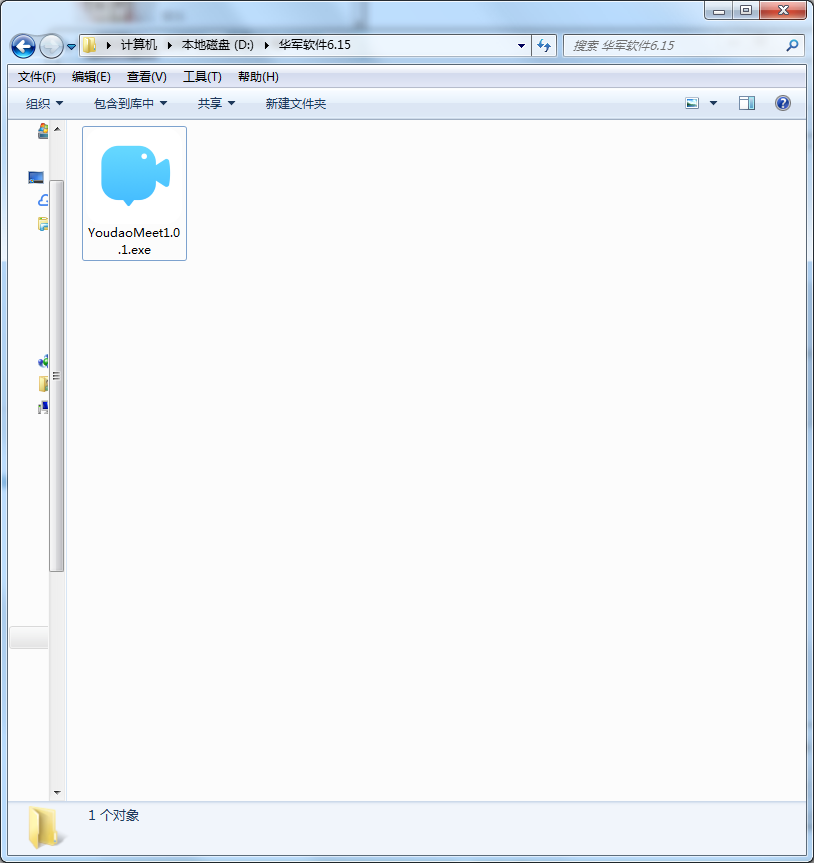Open the 组织 dropdown
The width and height of the screenshot is (814, 863).
pos(44,103)
